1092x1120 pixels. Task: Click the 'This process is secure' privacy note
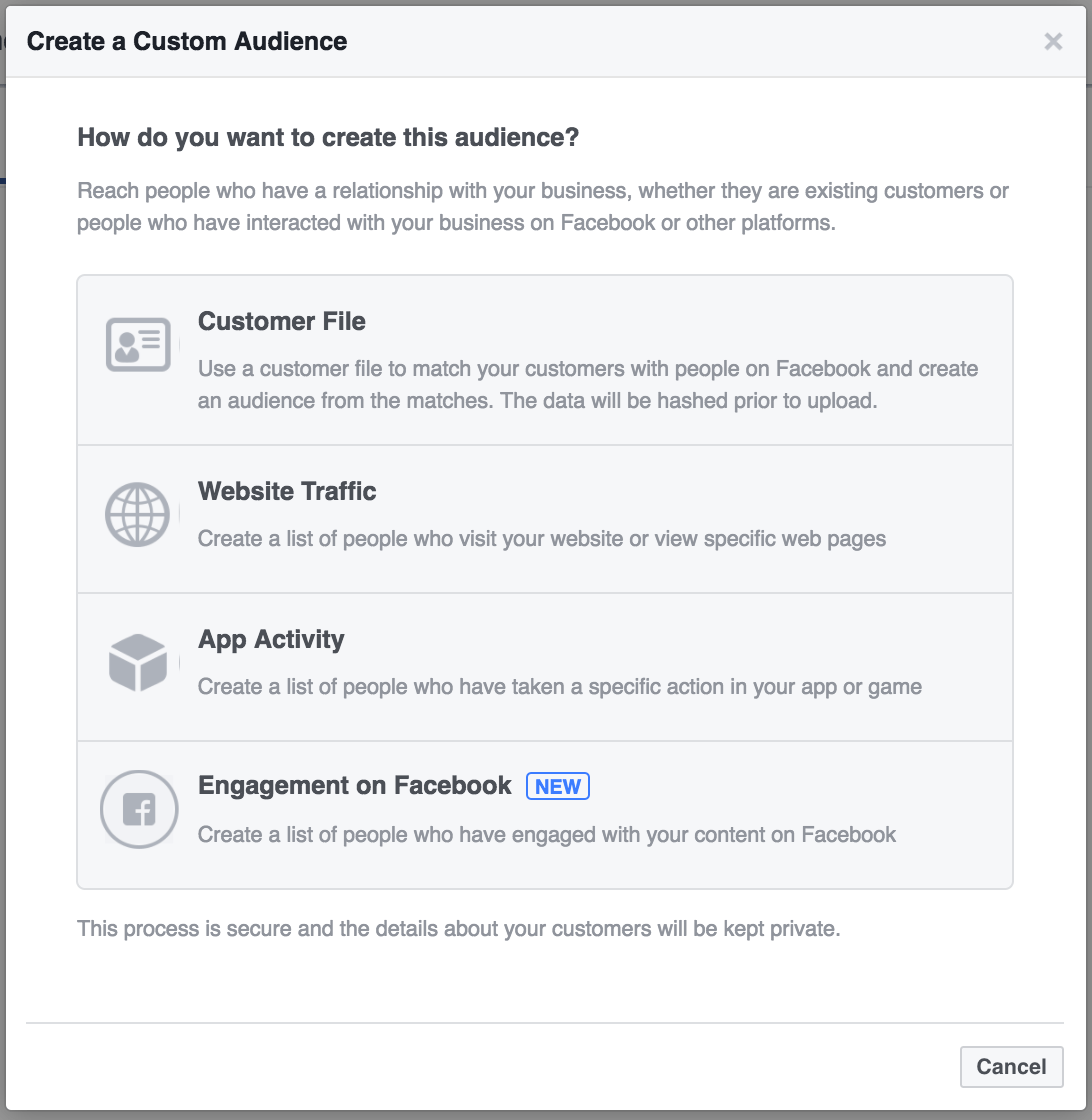[x=459, y=929]
